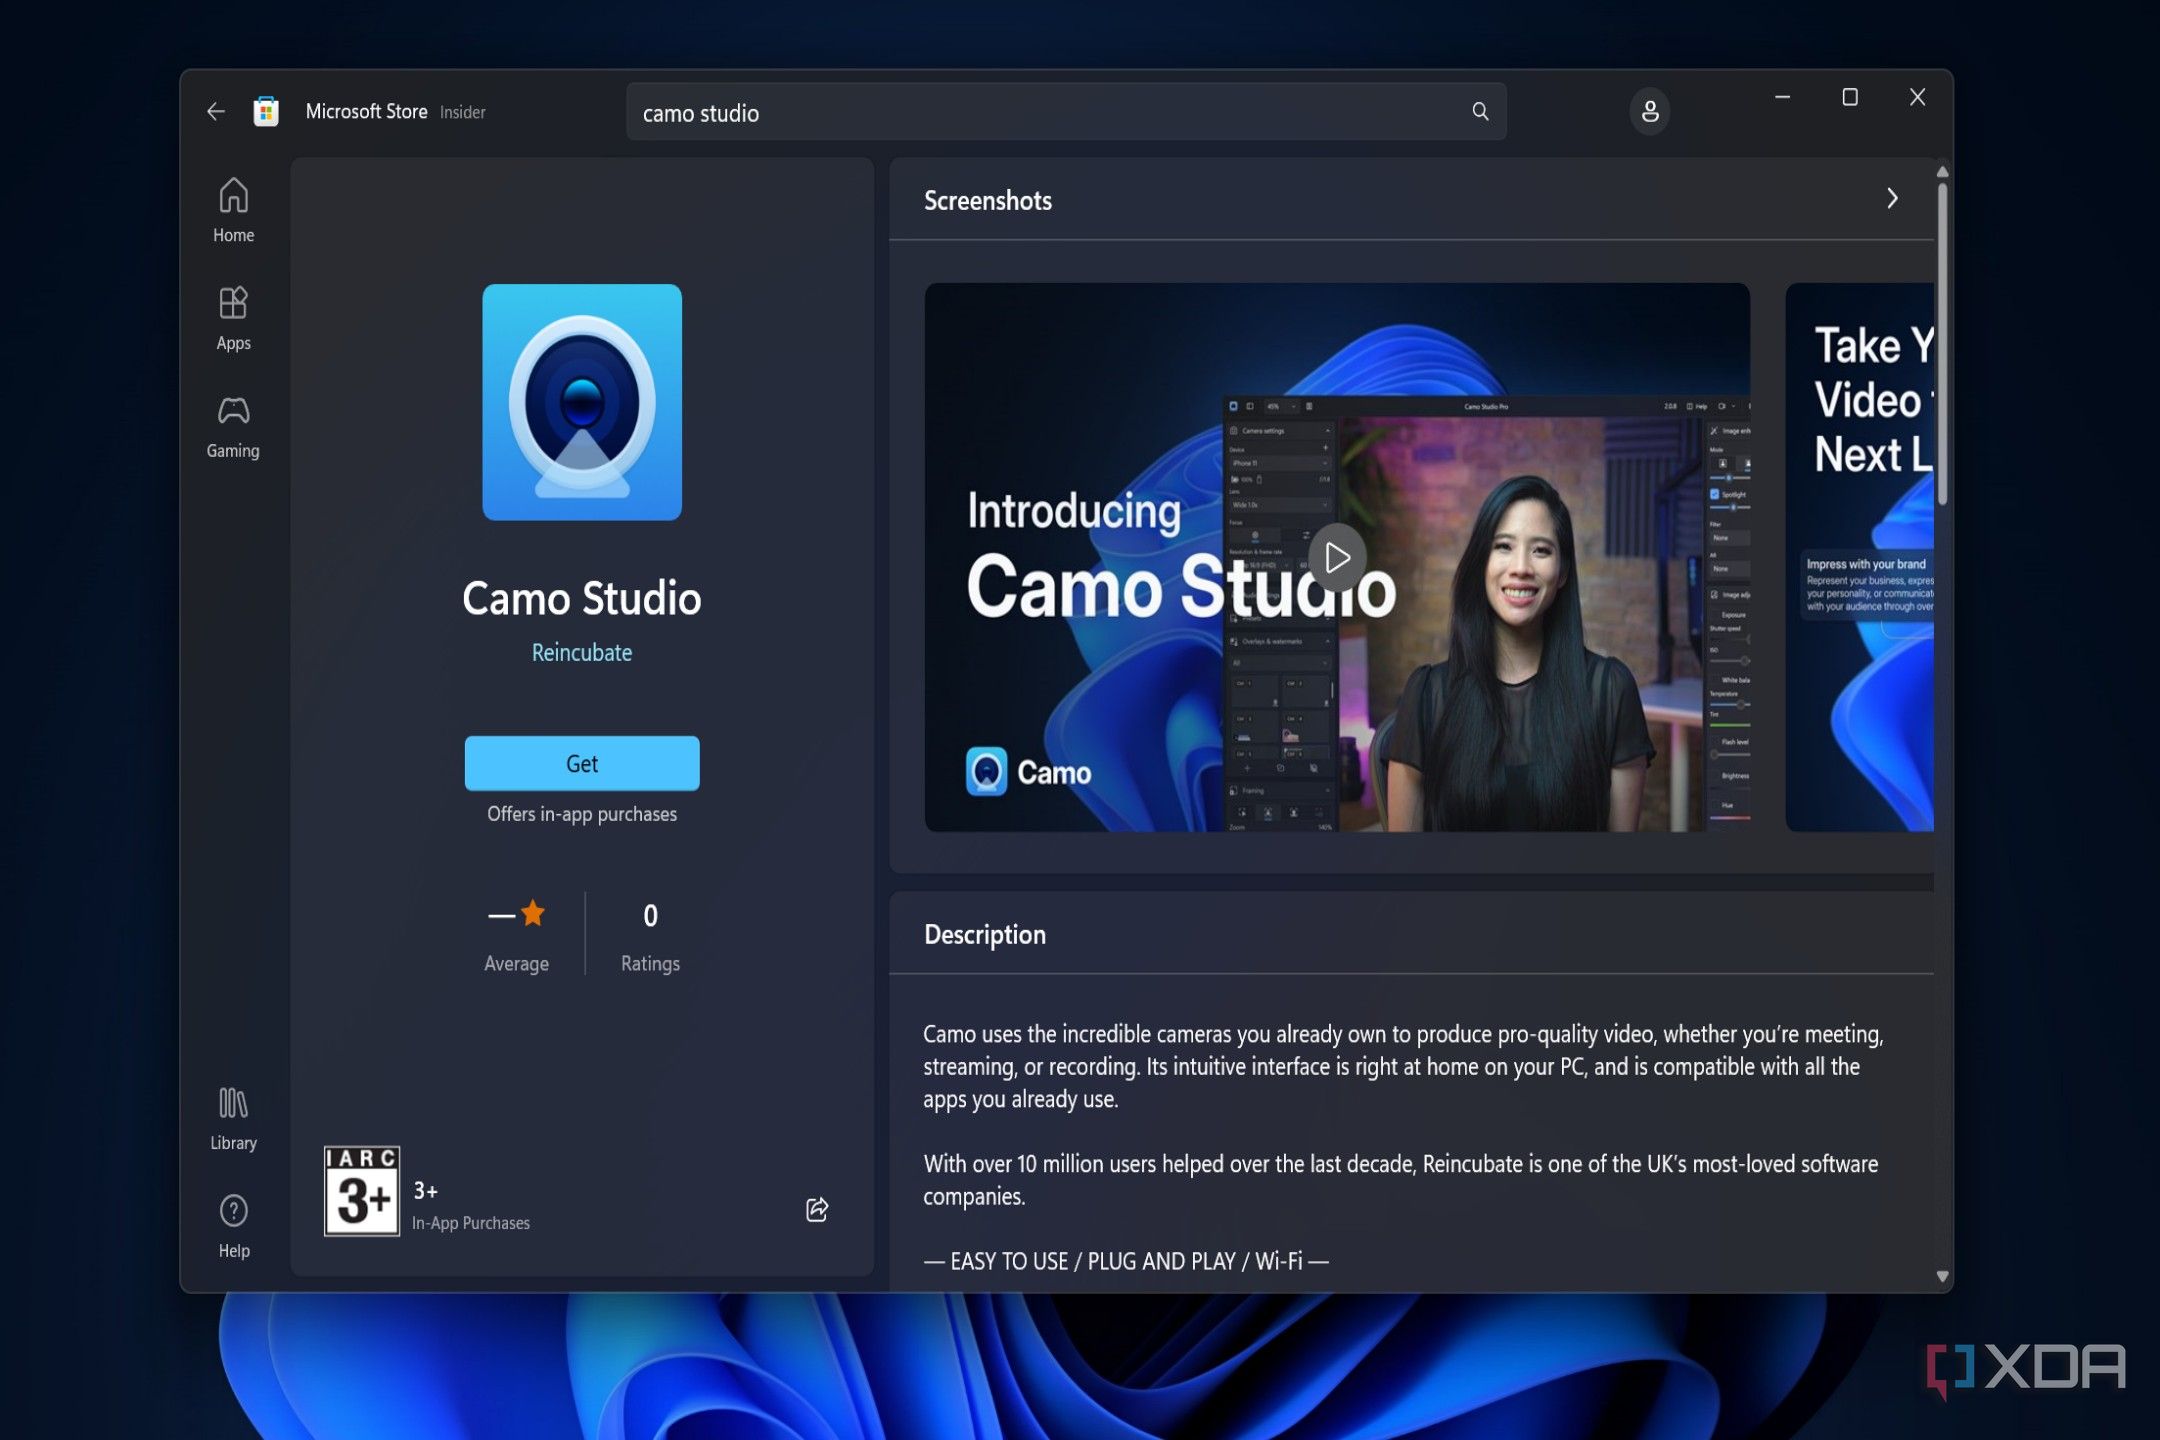2160x1440 pixels.
Task: Click the IARC 3+ age rating badge
Action: click(x=361, y=1191)
